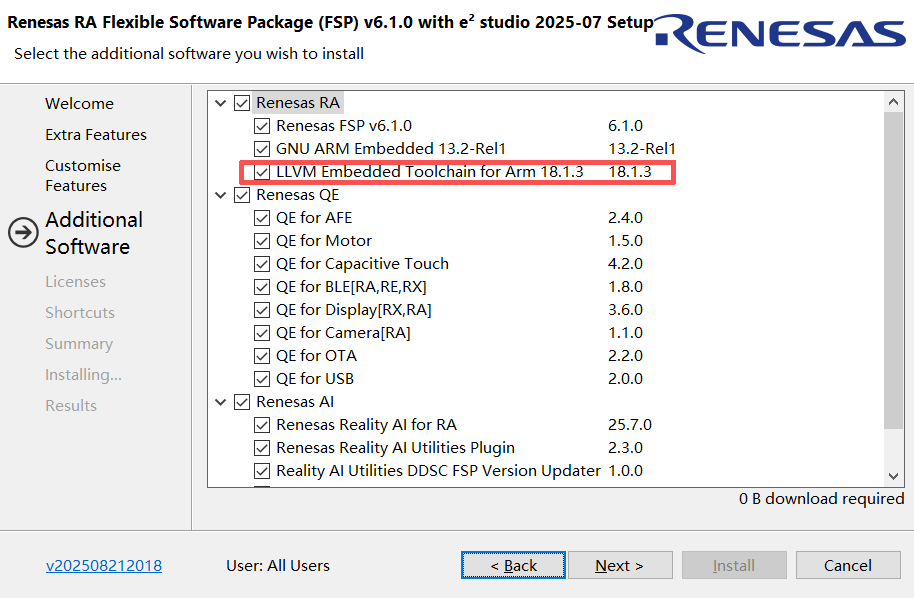Select the Additional Software step

pos(94,233)
